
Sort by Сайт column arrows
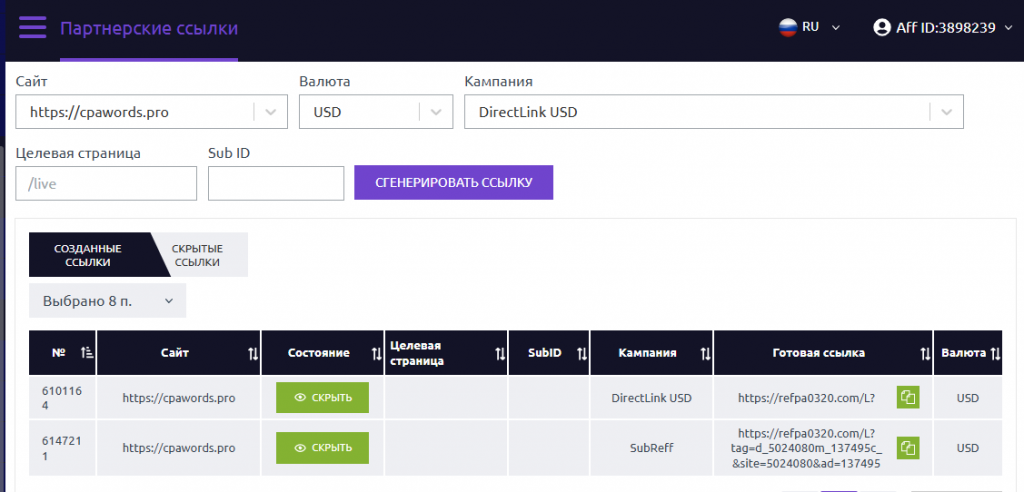252,353
